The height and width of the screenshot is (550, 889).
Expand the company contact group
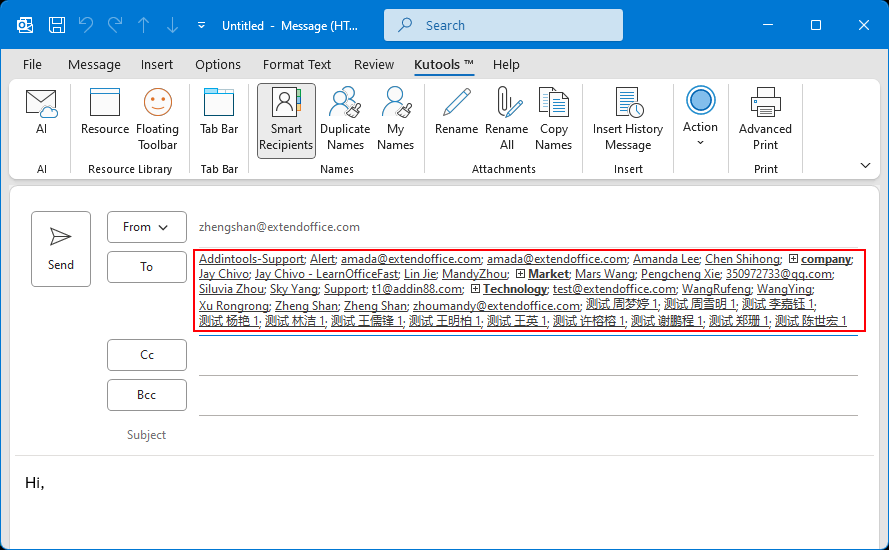[793, 259]
